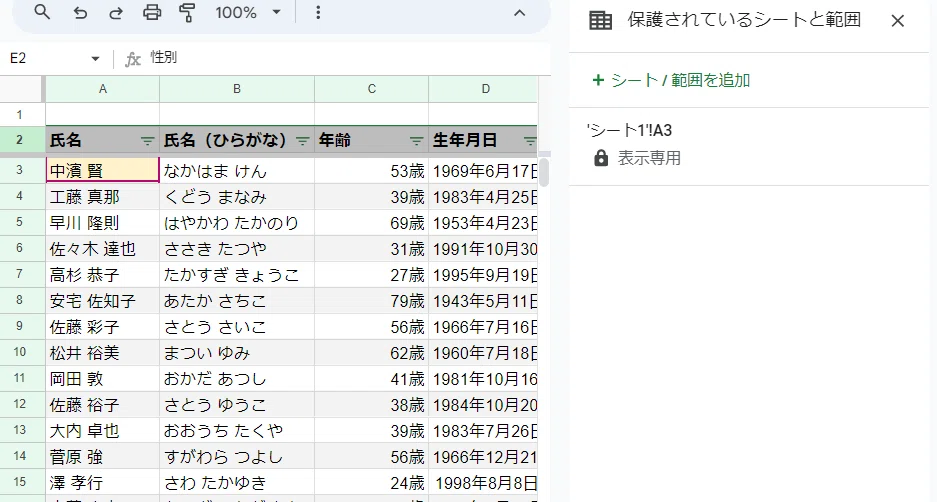
Task: Click the fx function icon
Action: coord(133,59)
